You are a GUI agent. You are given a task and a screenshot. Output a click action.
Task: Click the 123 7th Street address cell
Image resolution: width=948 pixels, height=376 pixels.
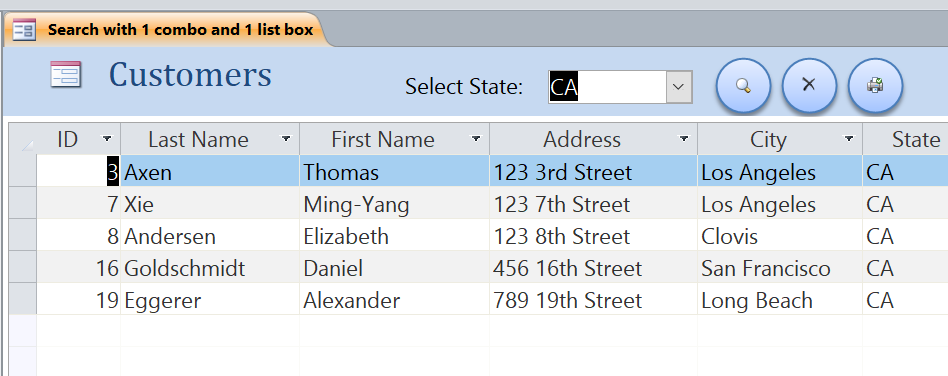(592, 204)
